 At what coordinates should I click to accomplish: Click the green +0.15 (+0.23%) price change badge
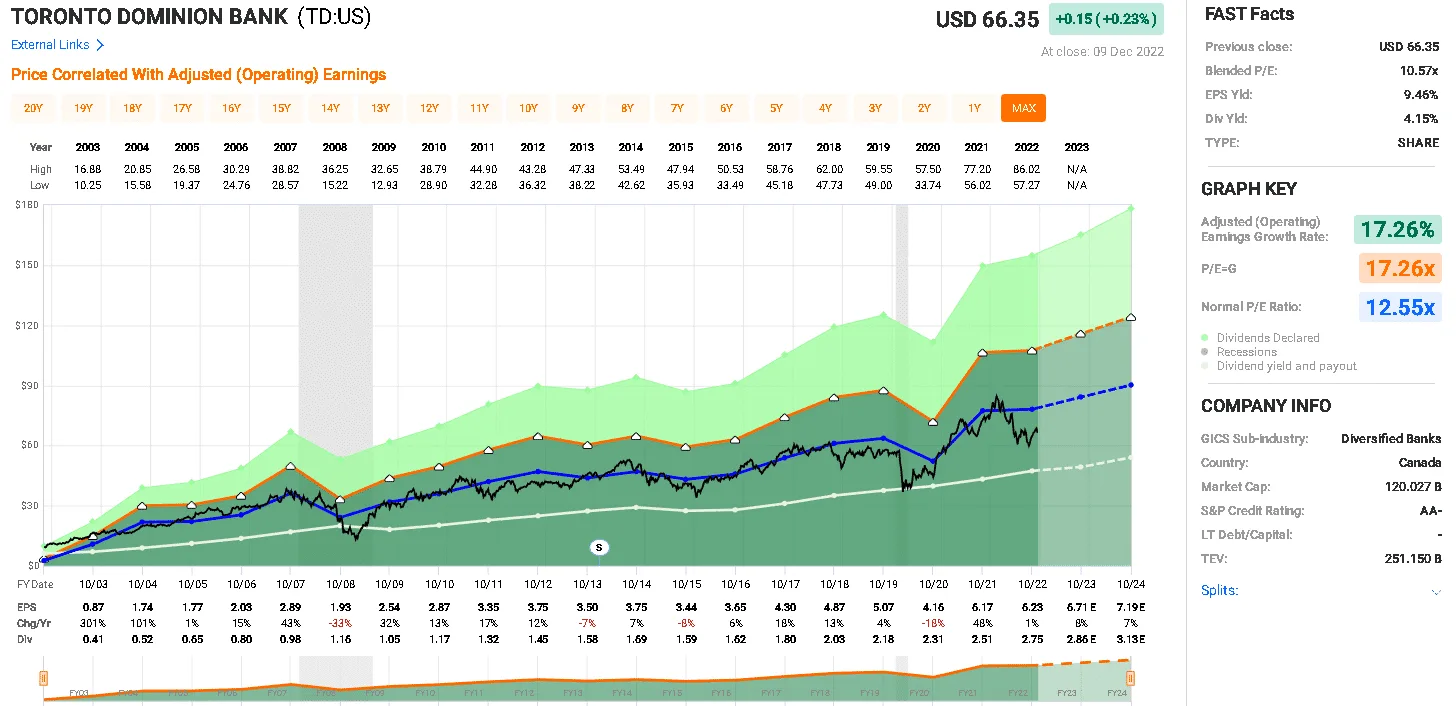click(x=1106, y=19)
